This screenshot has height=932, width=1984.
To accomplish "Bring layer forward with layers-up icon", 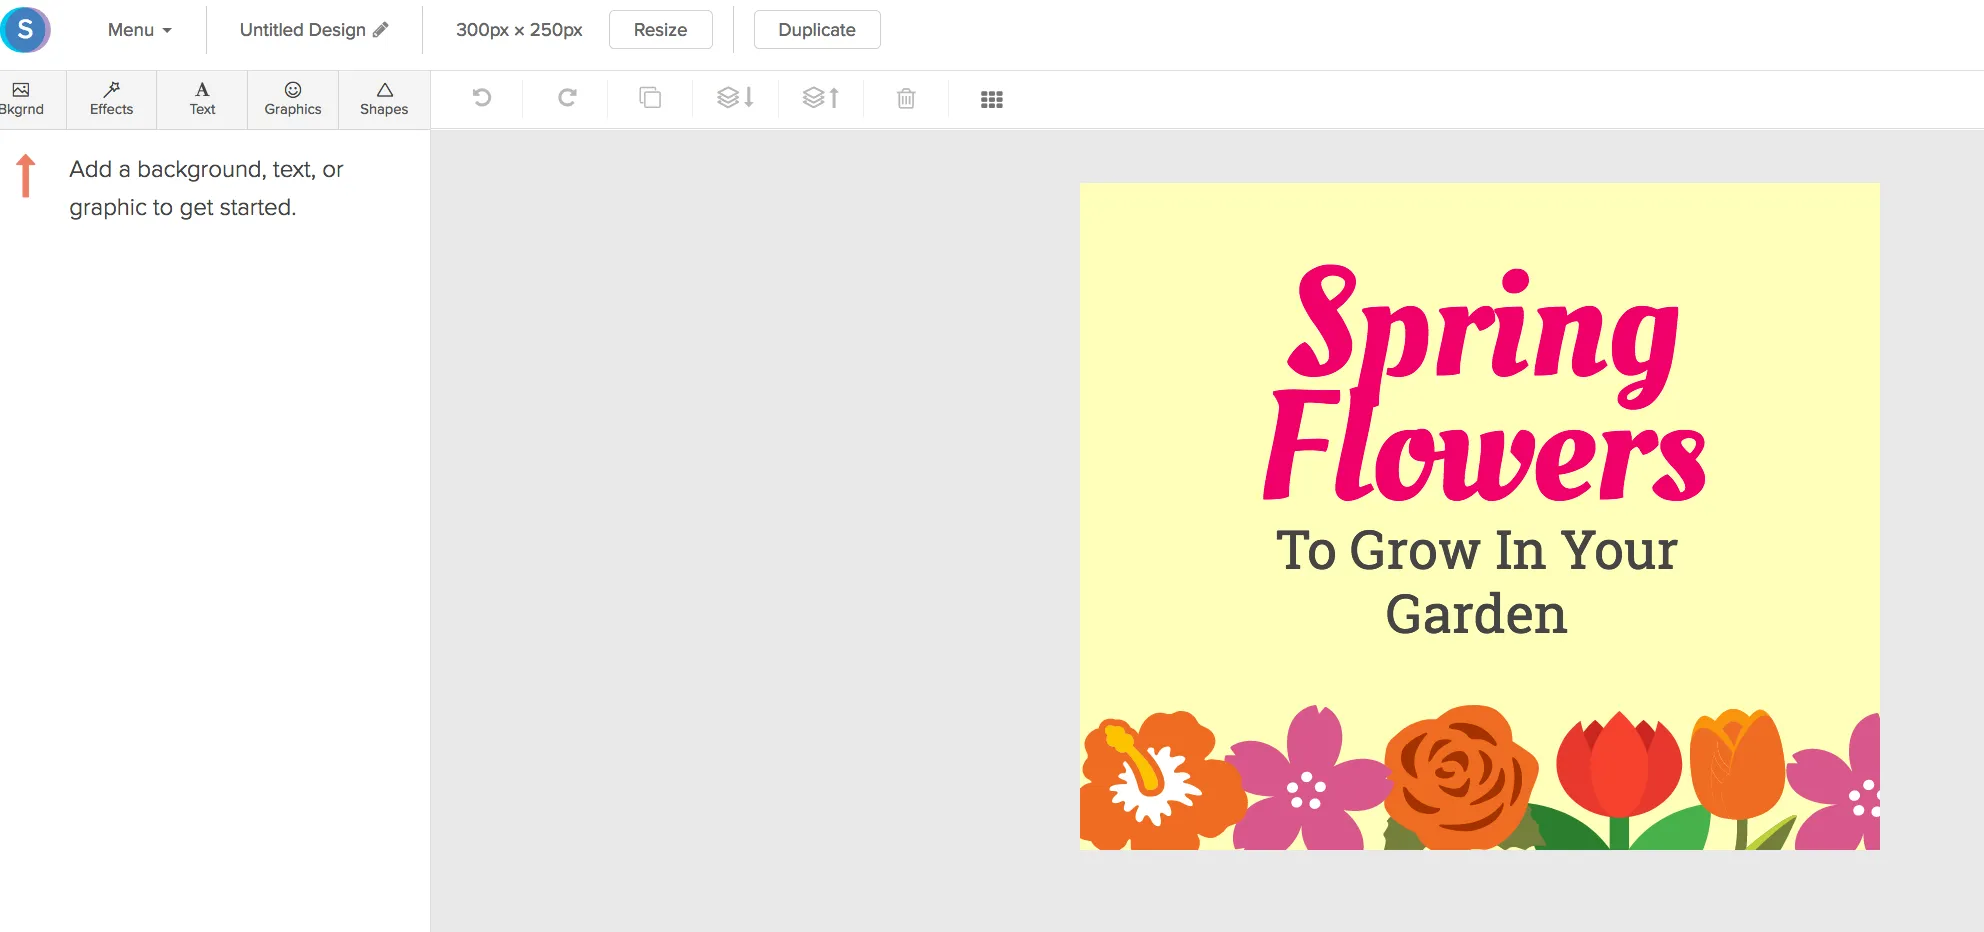I will pyautogui.click(x=821, y=97).
